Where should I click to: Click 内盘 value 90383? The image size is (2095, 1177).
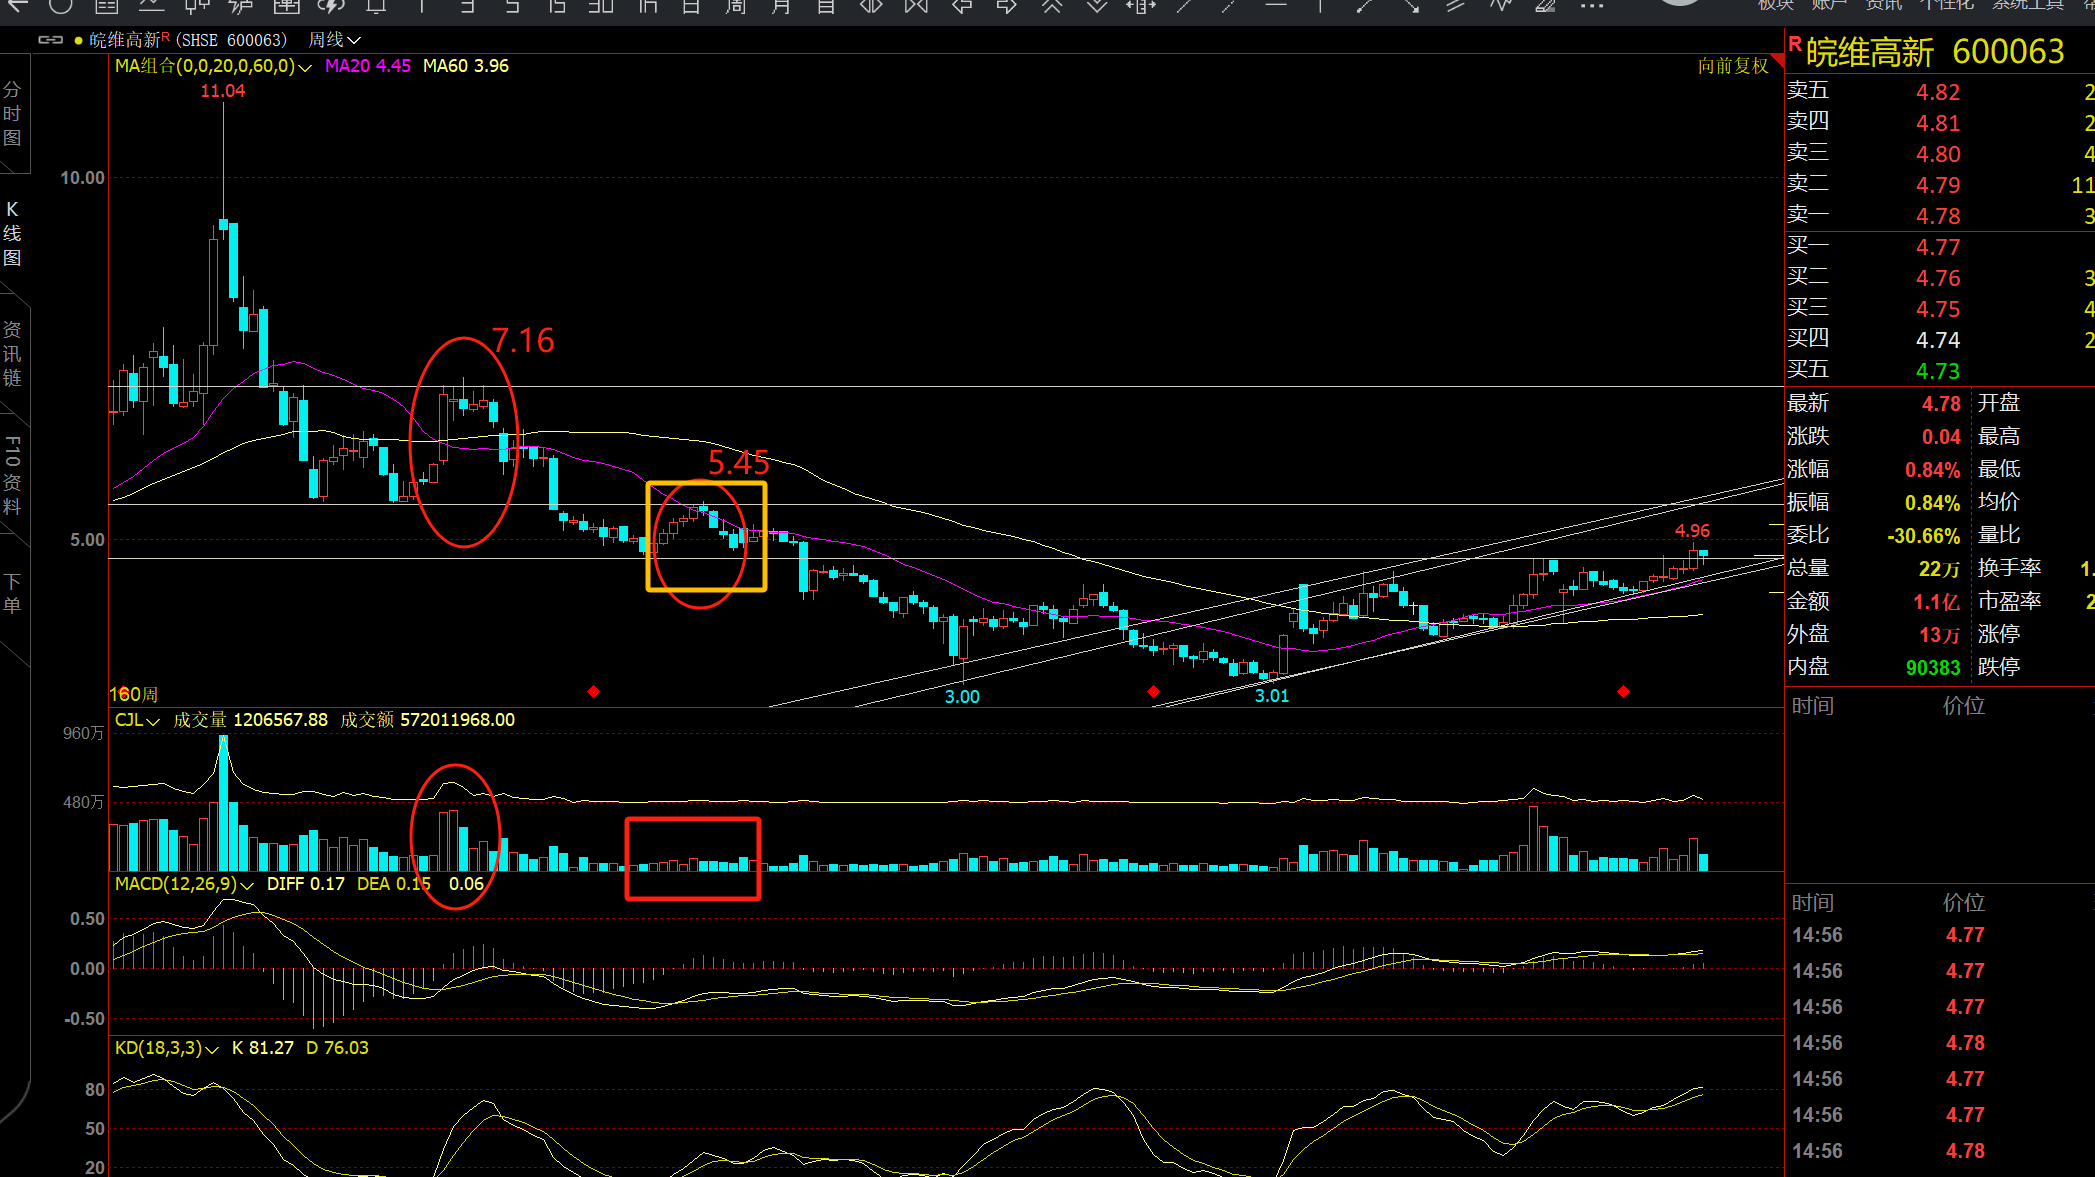[x=1932, y=668]
